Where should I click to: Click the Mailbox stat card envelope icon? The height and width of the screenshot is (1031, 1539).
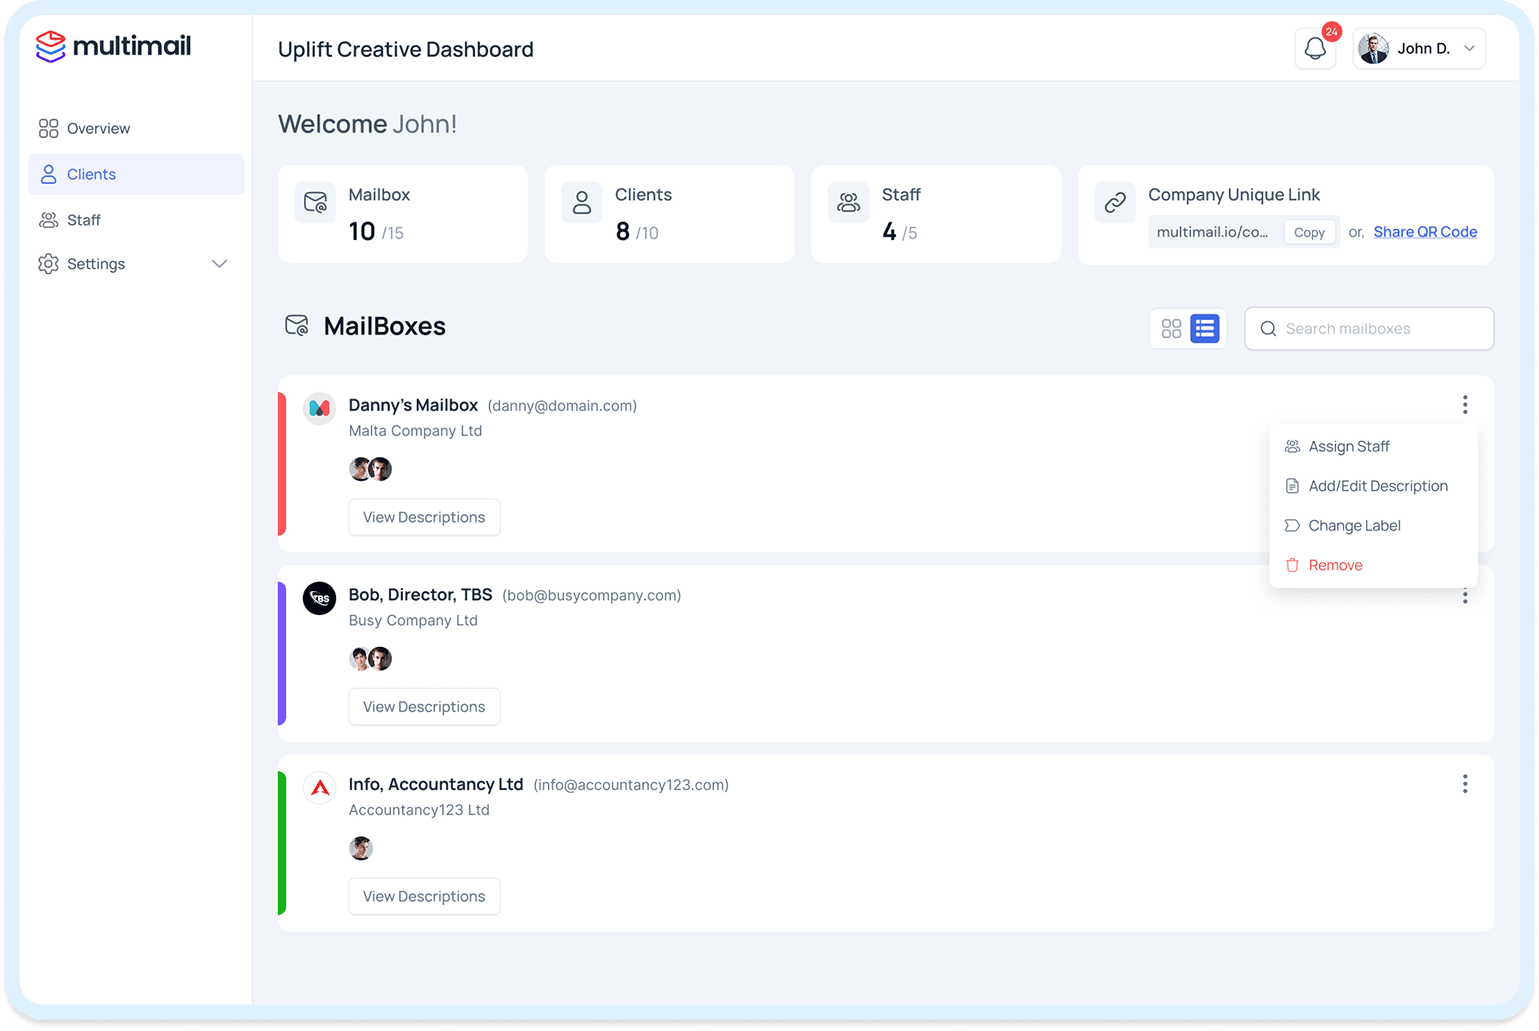click(315, 203)
